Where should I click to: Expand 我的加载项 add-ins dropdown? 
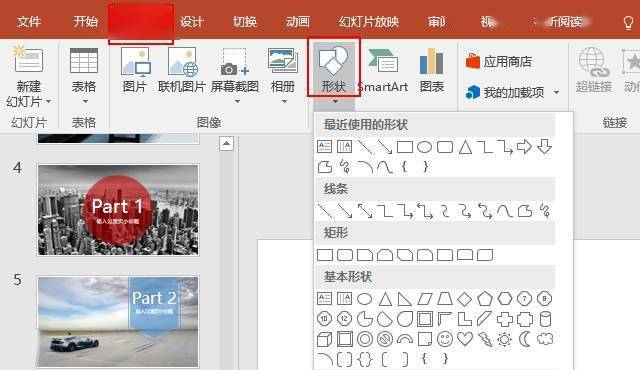point(556,93)
